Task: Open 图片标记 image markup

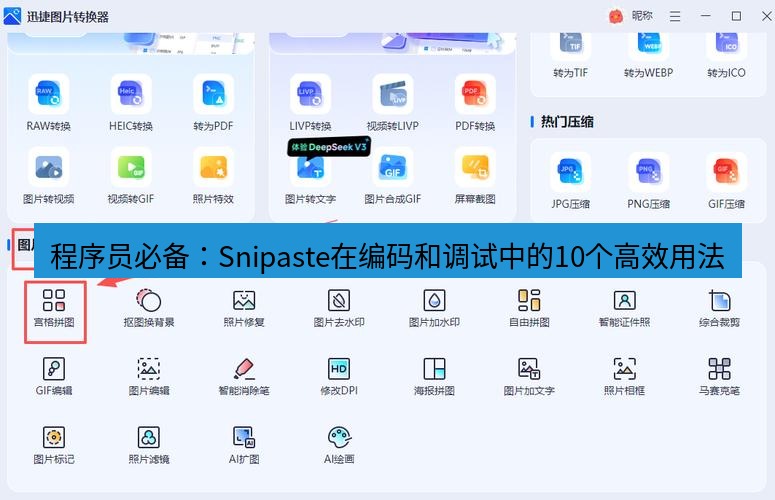Action: (x=54, y=445)
